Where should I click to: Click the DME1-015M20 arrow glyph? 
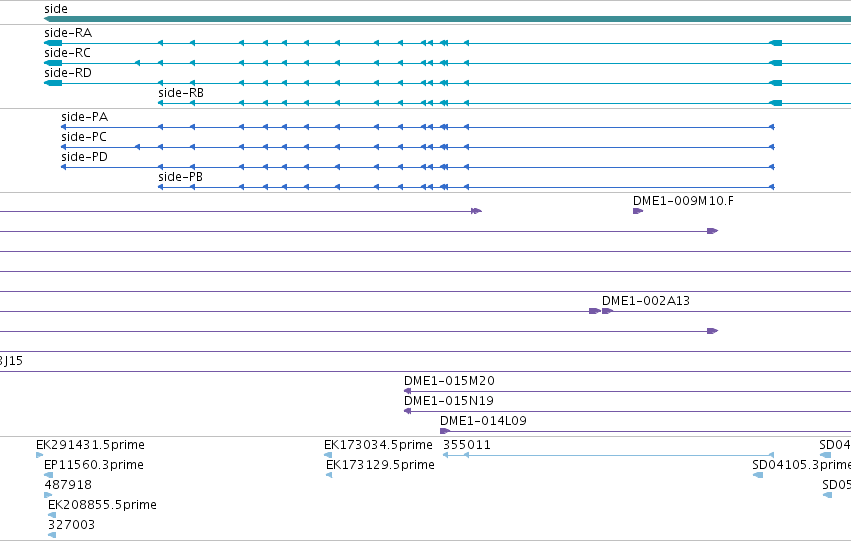point(408,391)
